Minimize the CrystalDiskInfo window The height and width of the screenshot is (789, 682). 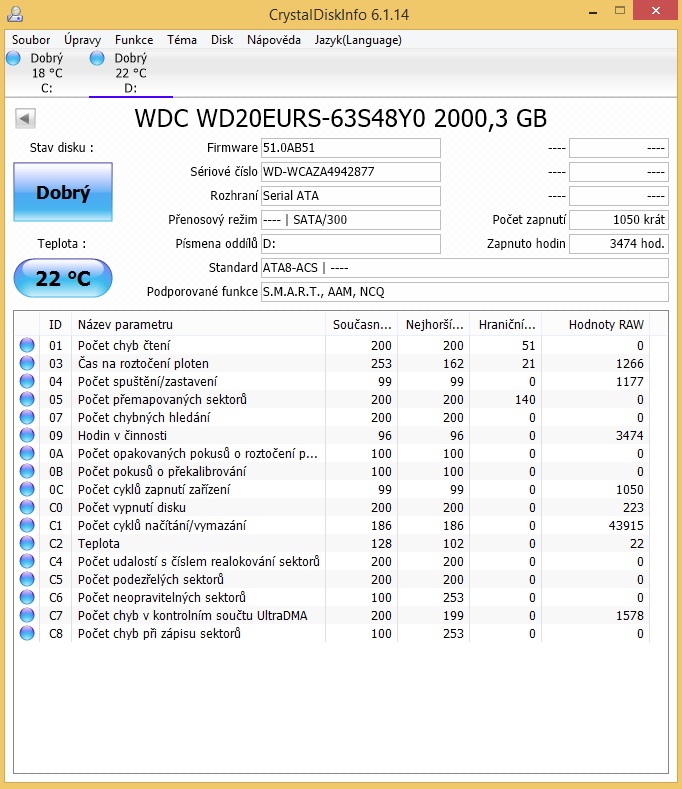coord(593,11)
